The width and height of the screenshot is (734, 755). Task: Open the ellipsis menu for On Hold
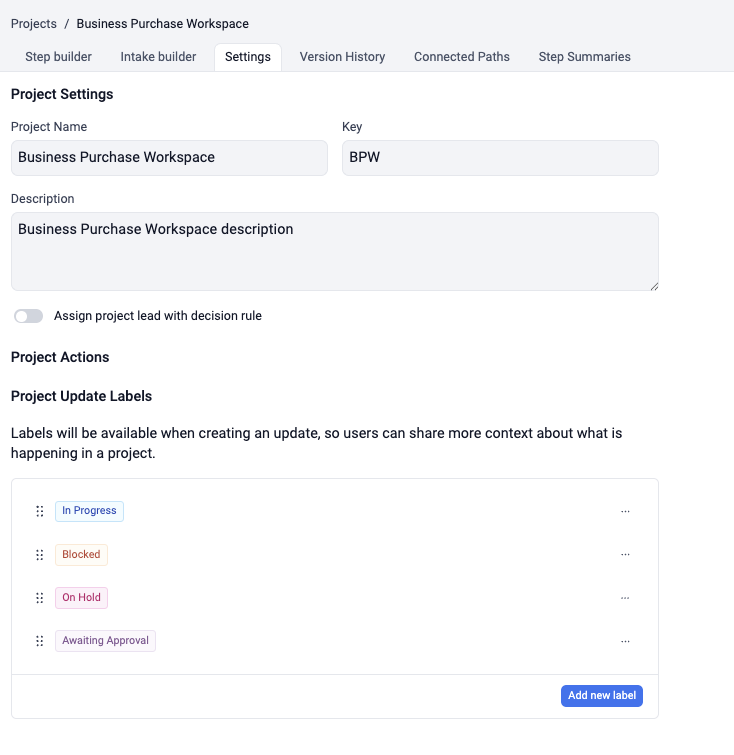[x=625, y=598]
